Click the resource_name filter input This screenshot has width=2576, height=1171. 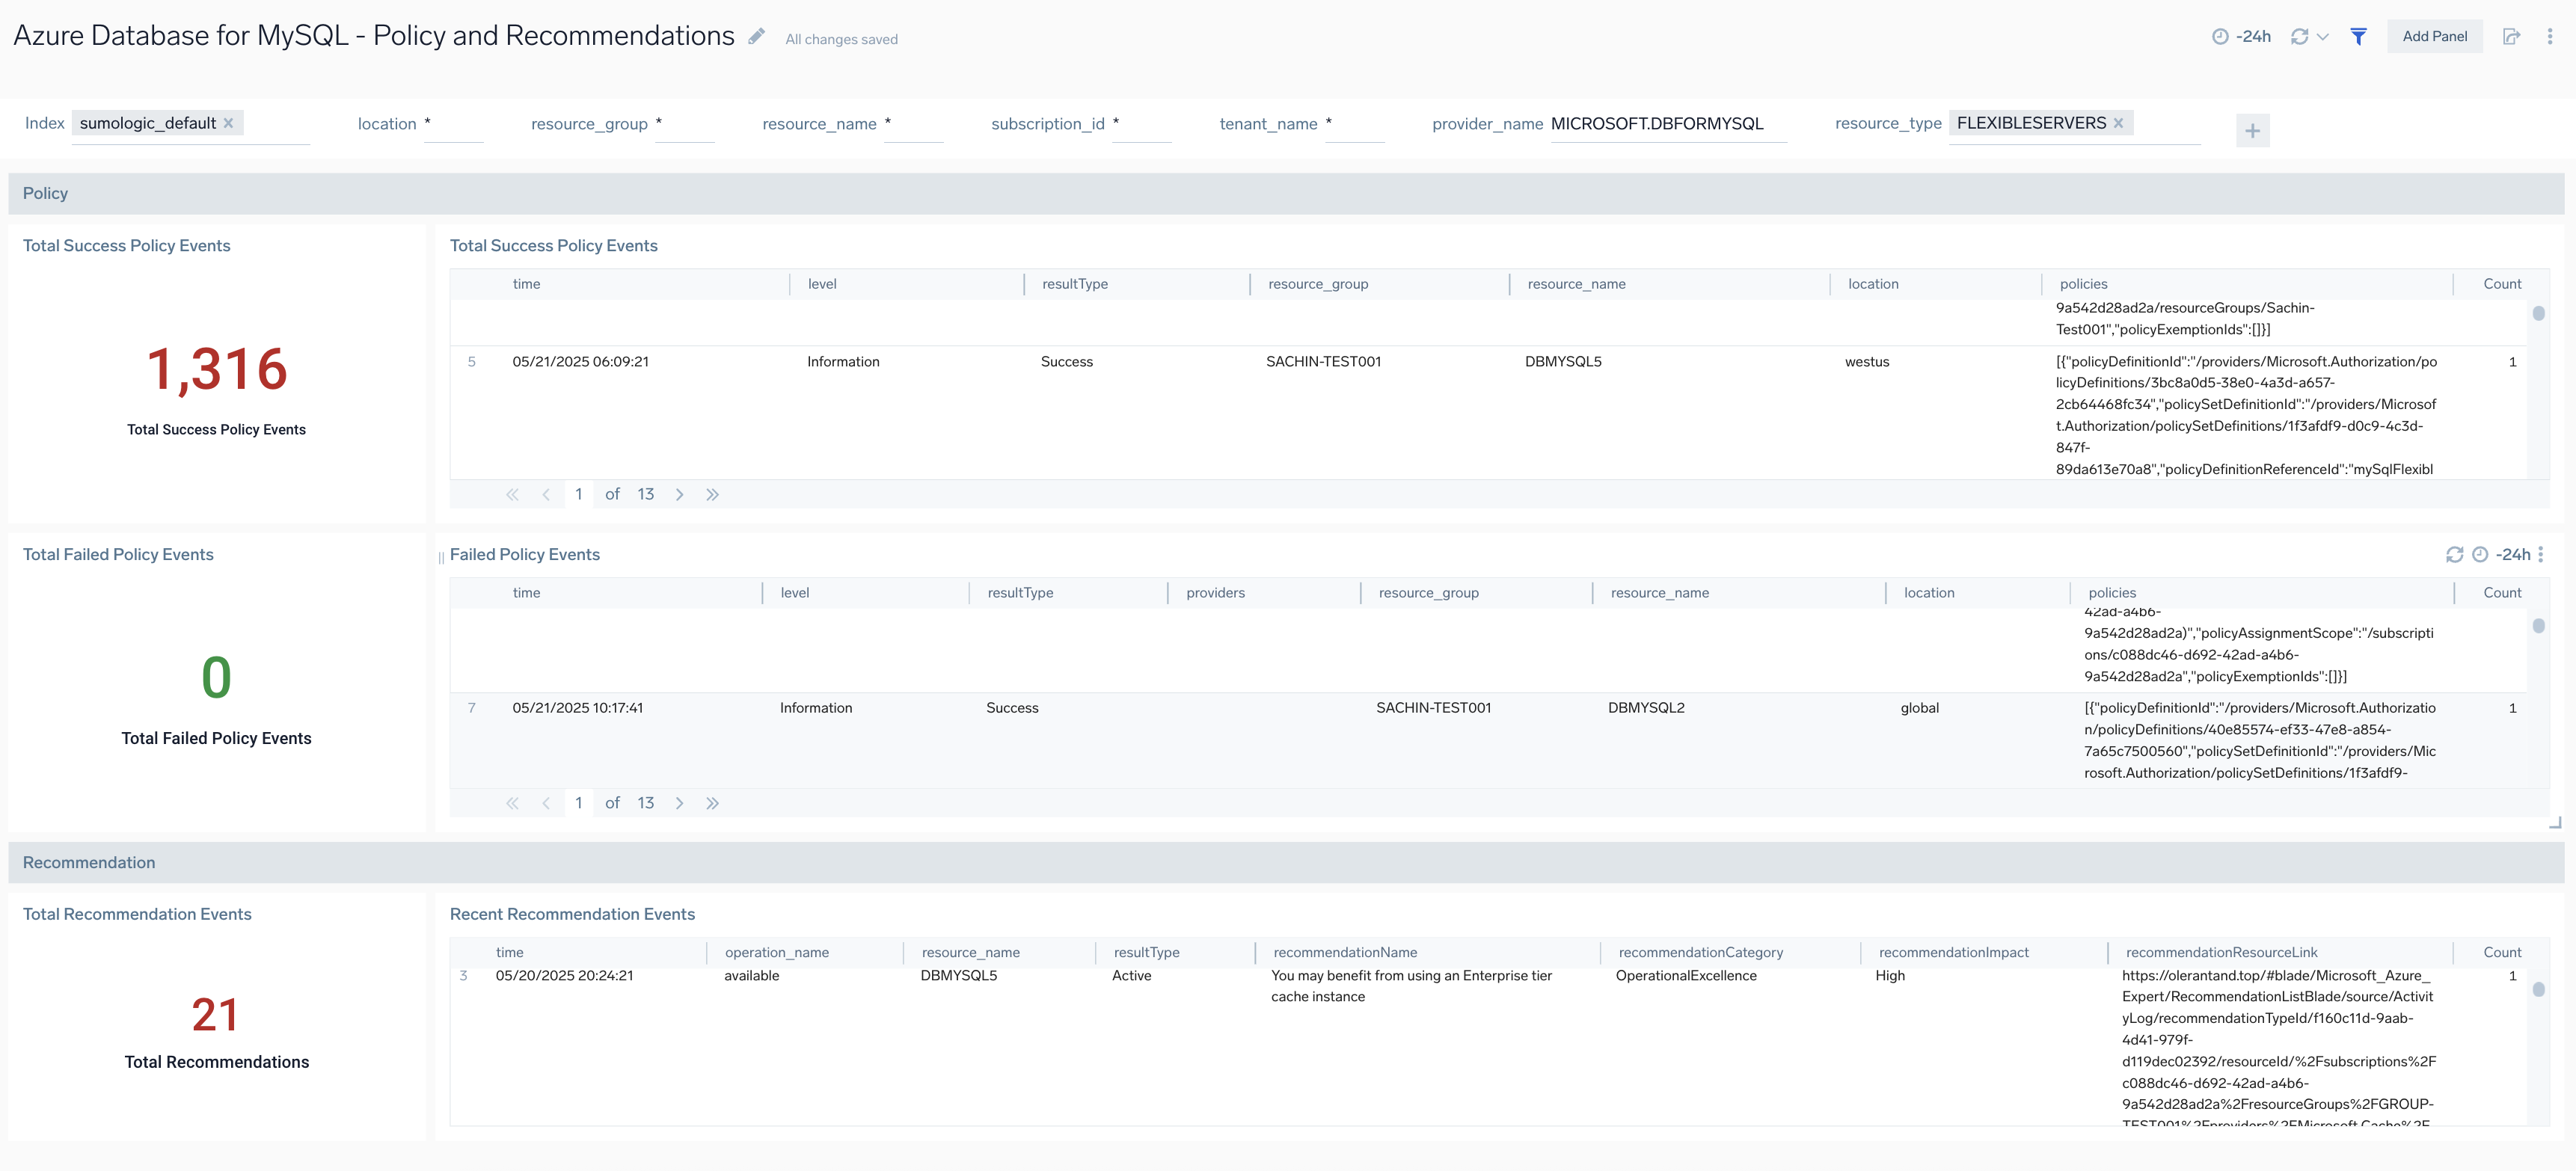coord(914,124)
